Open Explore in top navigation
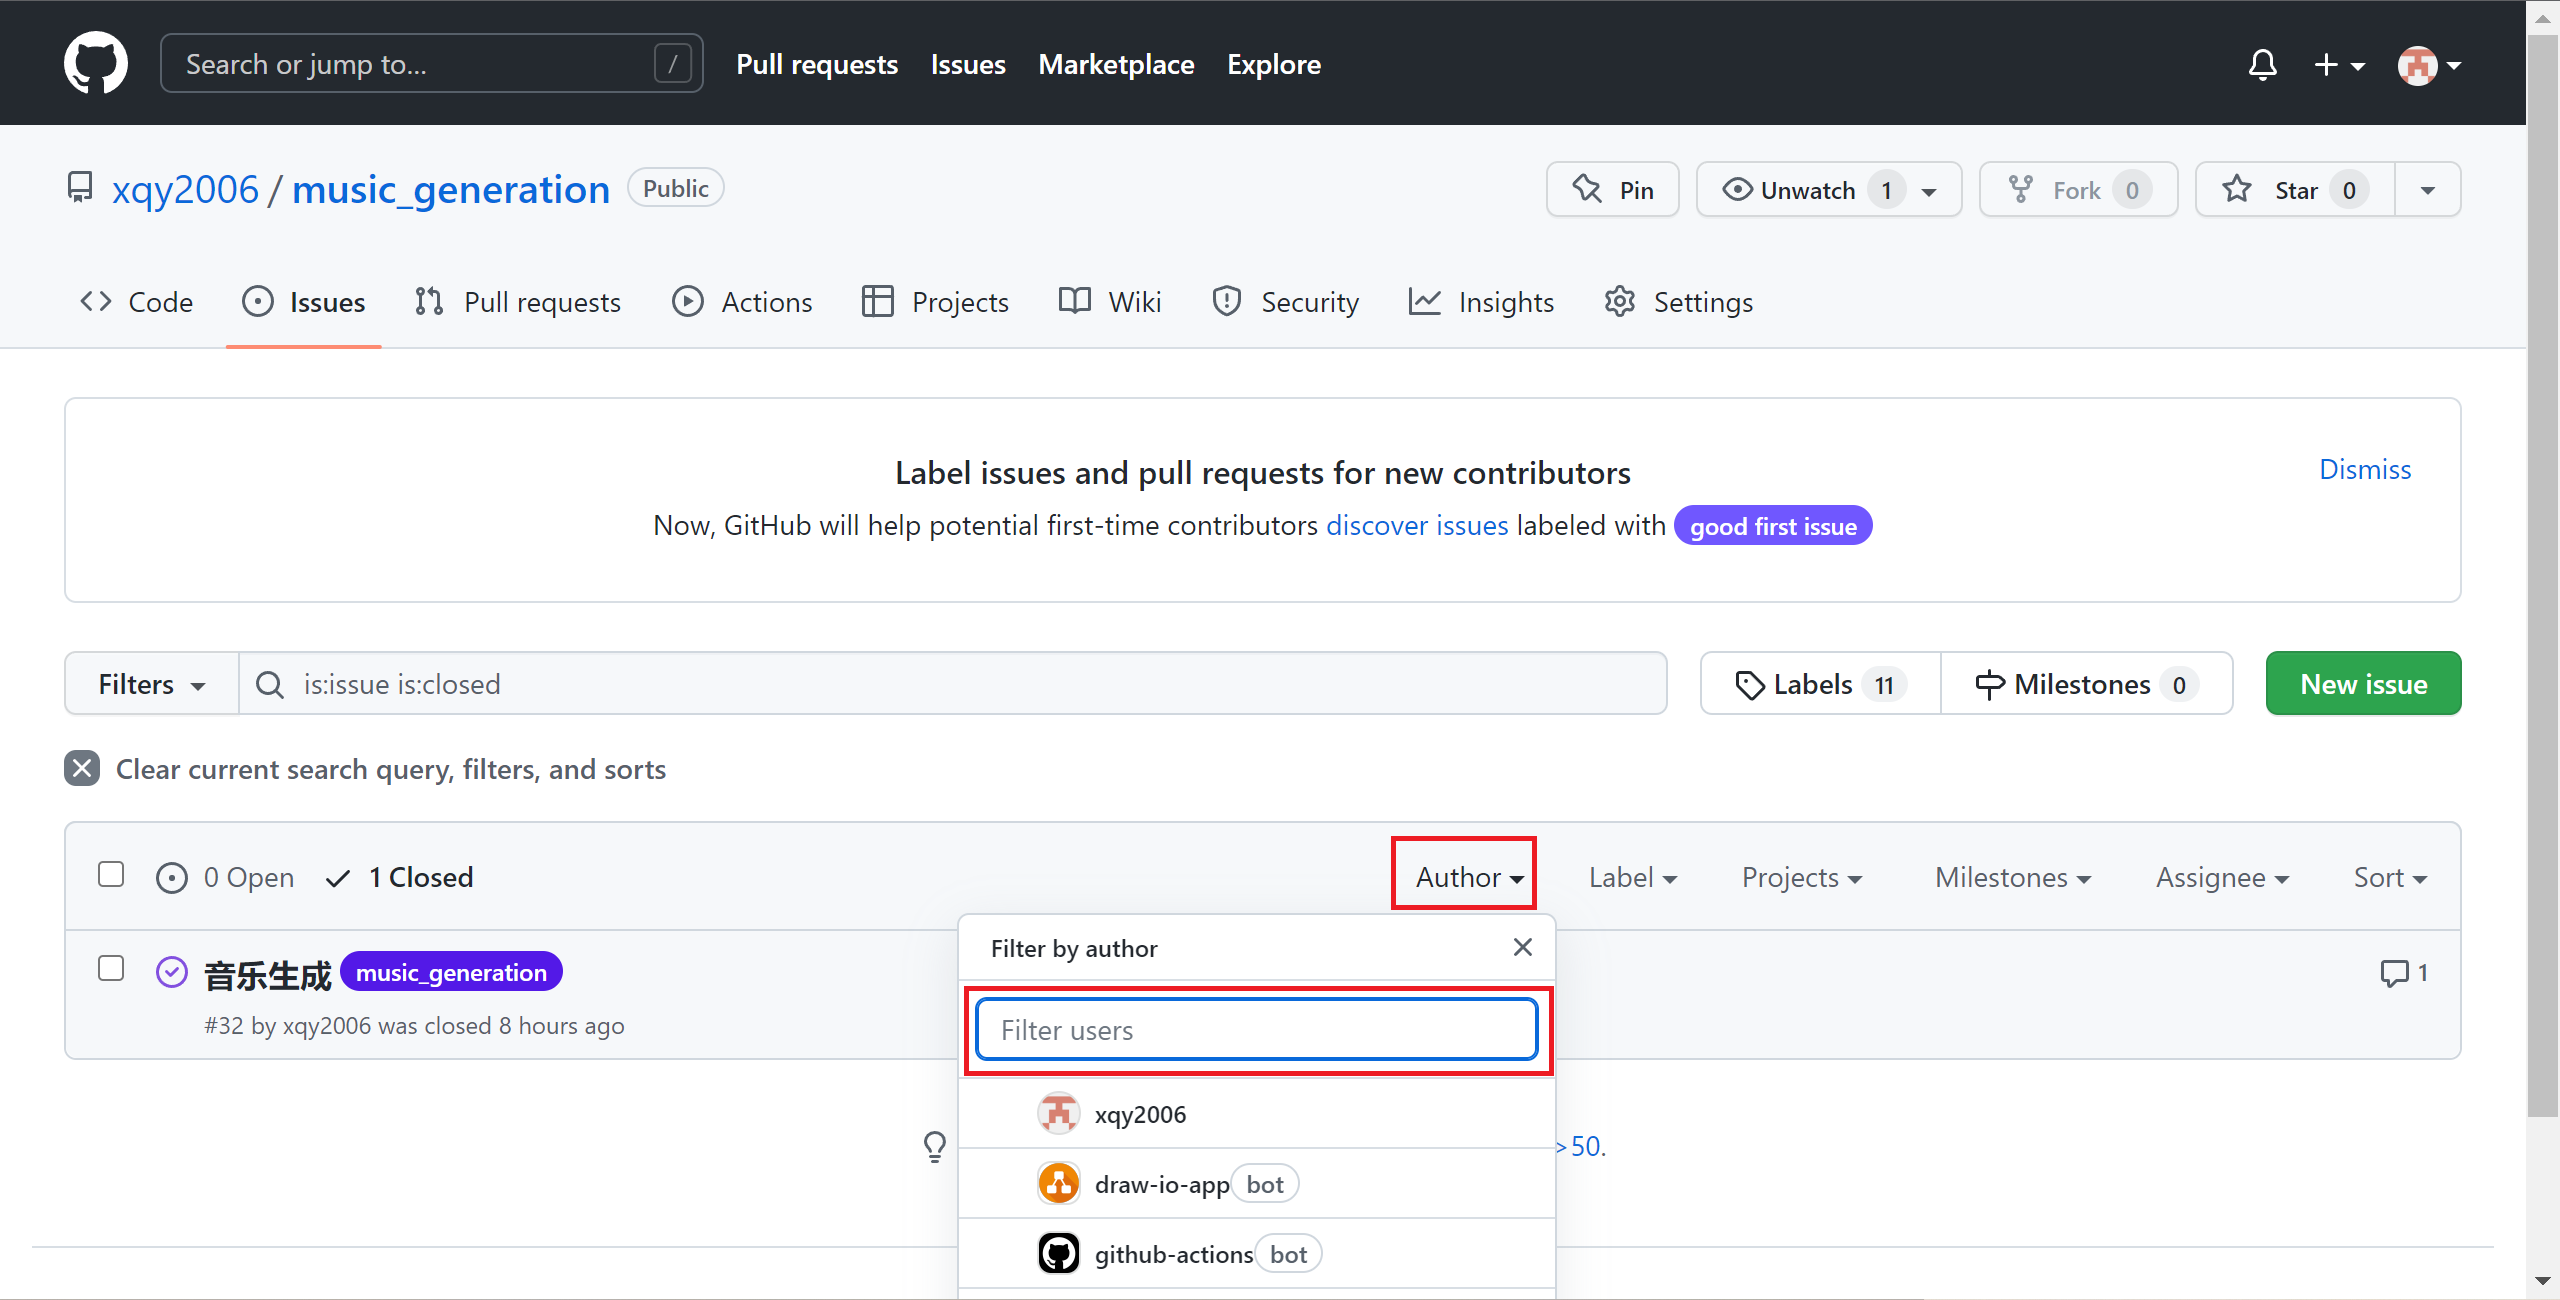2560x1300 pixels. [1274, 64]
